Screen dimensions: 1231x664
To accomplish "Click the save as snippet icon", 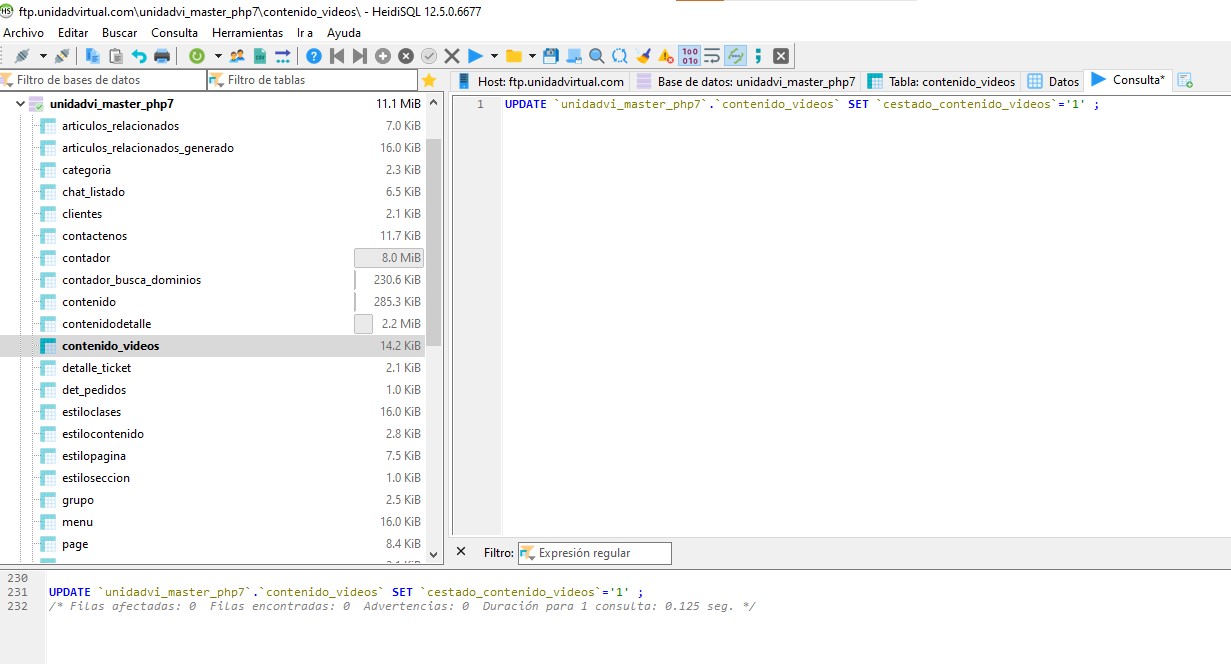I will click(574, 56).
